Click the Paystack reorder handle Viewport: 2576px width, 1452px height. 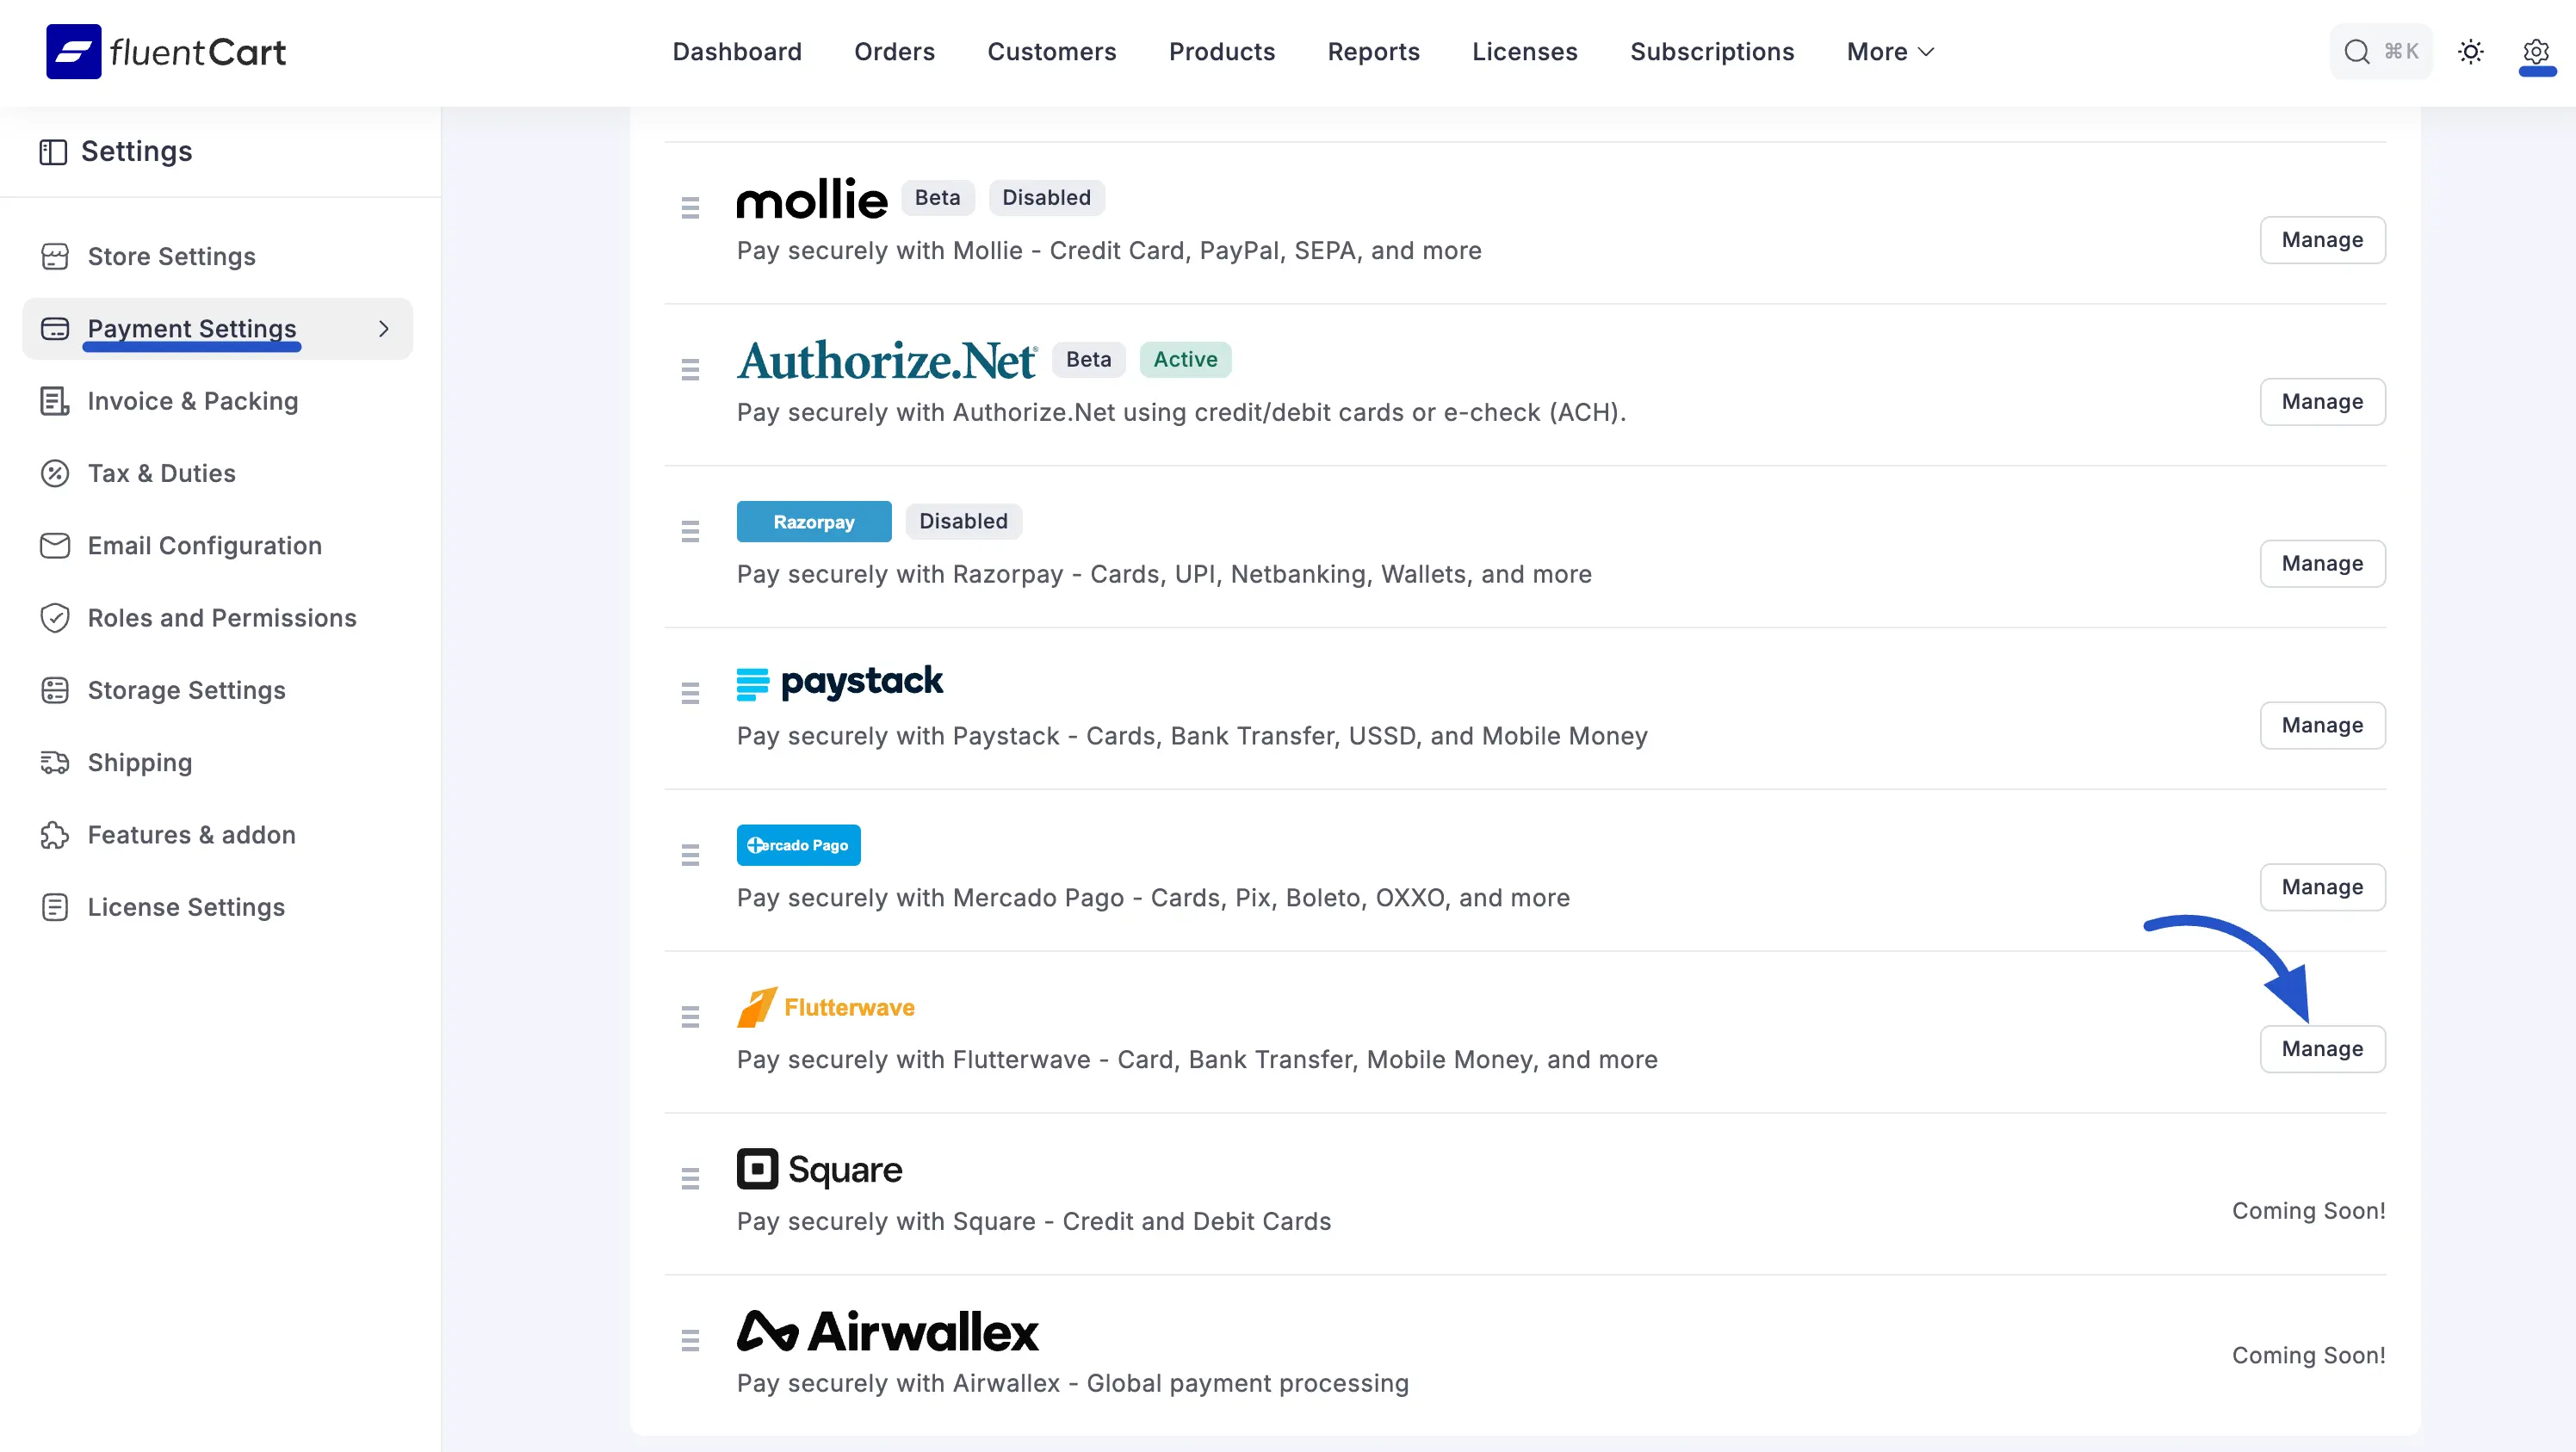click(690, 694)
